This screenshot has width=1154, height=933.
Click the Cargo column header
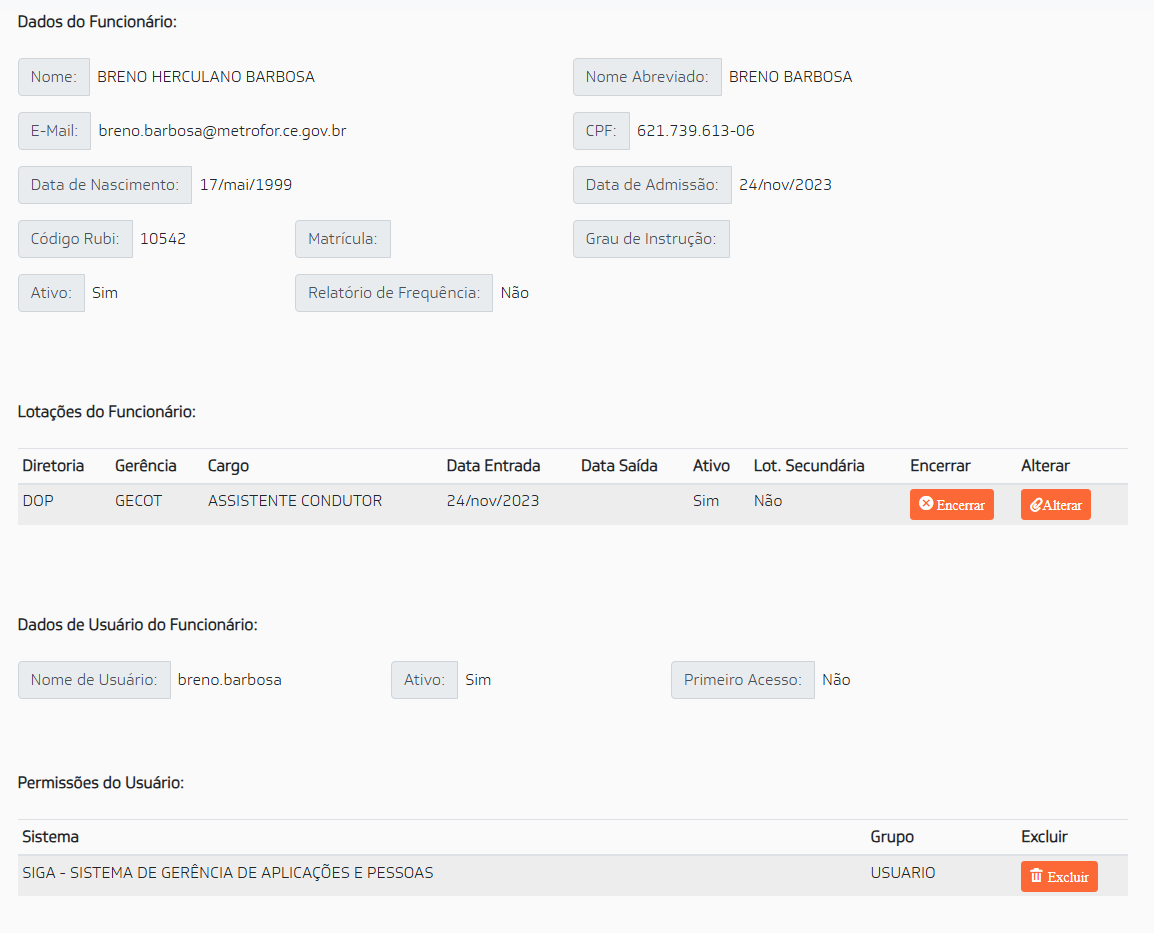coord(228,466)
